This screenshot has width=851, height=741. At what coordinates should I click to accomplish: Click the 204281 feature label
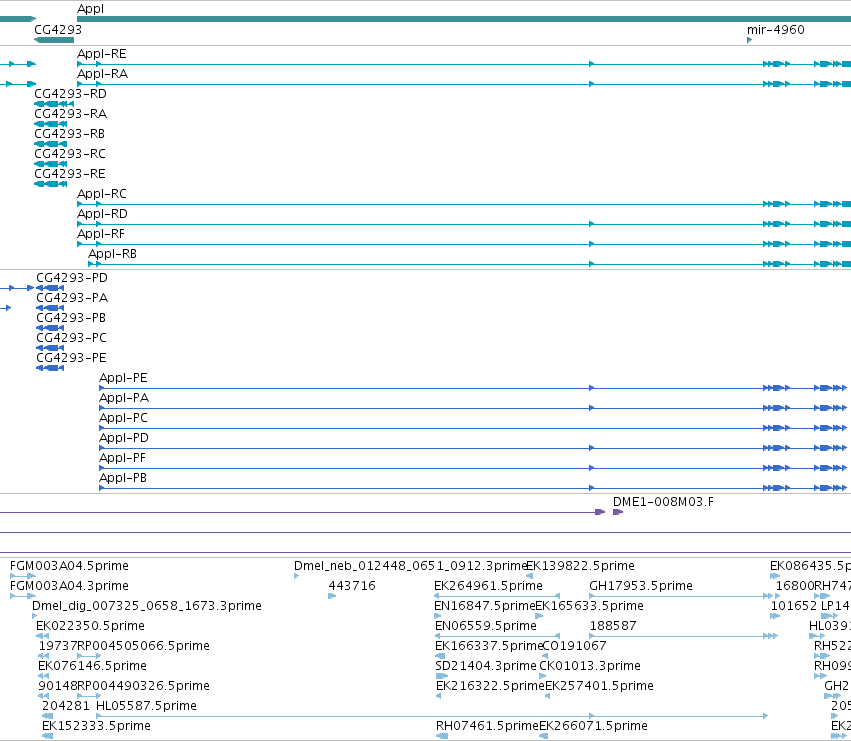tap(65, 706)
